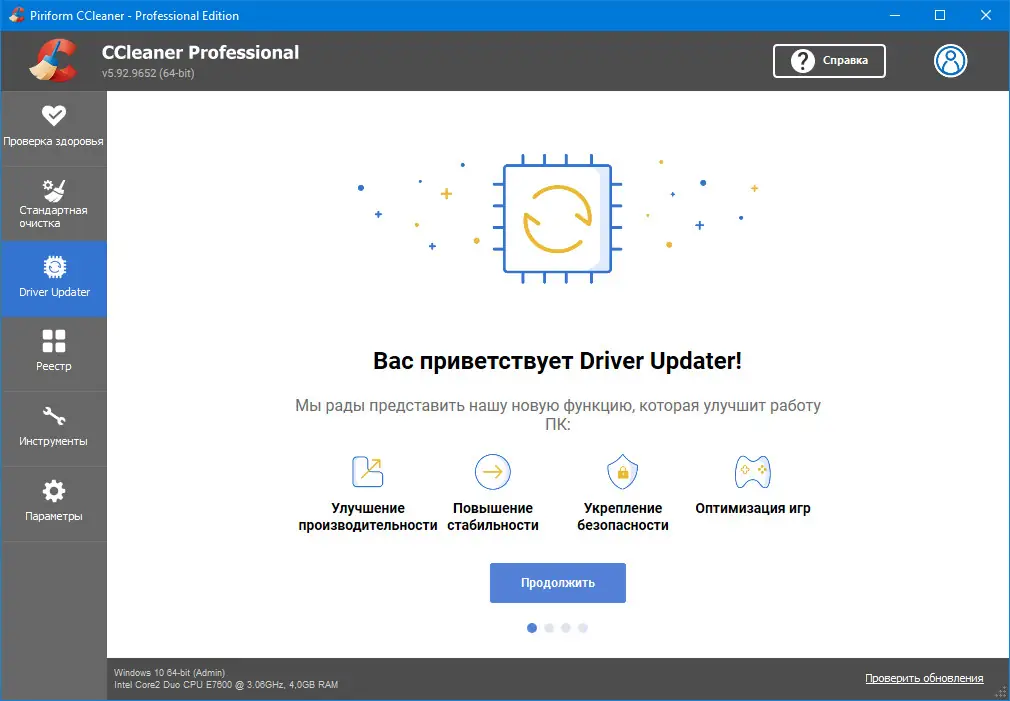Click the CCleaner logo in header

tap(53, 61)
